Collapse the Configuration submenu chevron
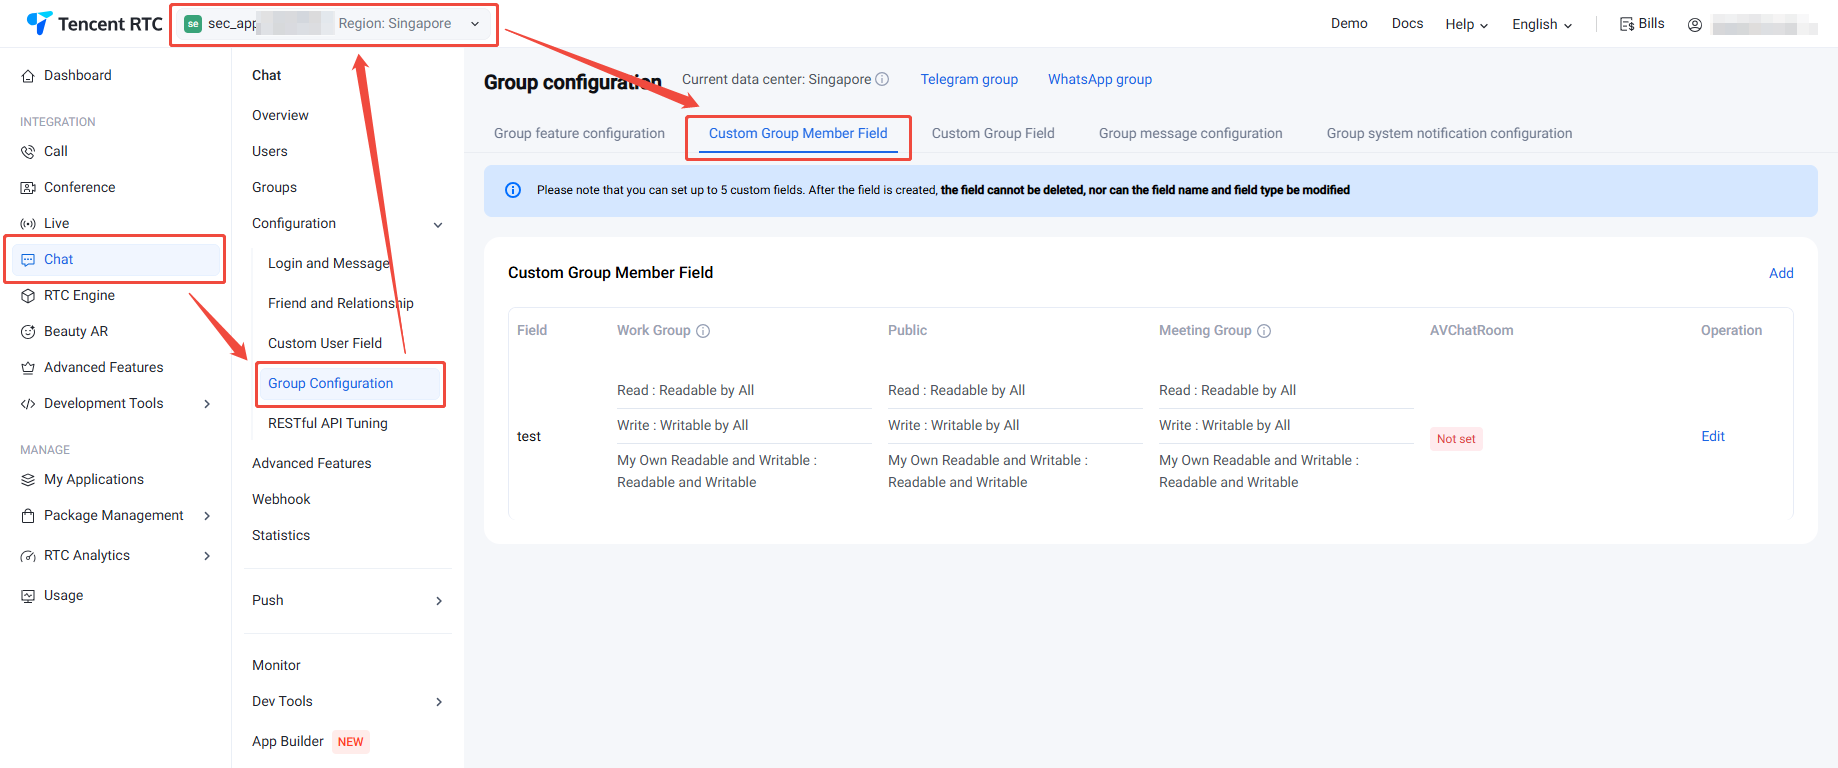 tap(438, 225)
